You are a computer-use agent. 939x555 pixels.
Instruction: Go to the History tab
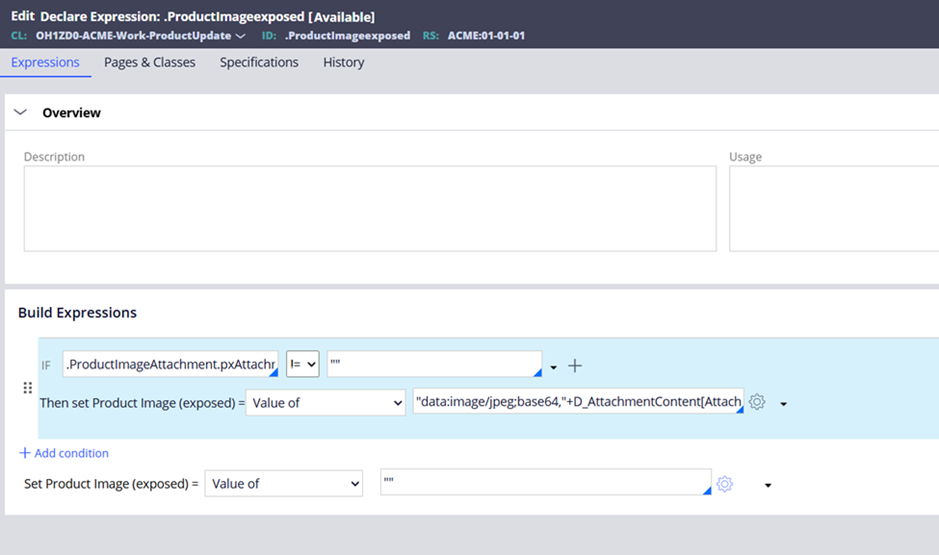[343, 62]
